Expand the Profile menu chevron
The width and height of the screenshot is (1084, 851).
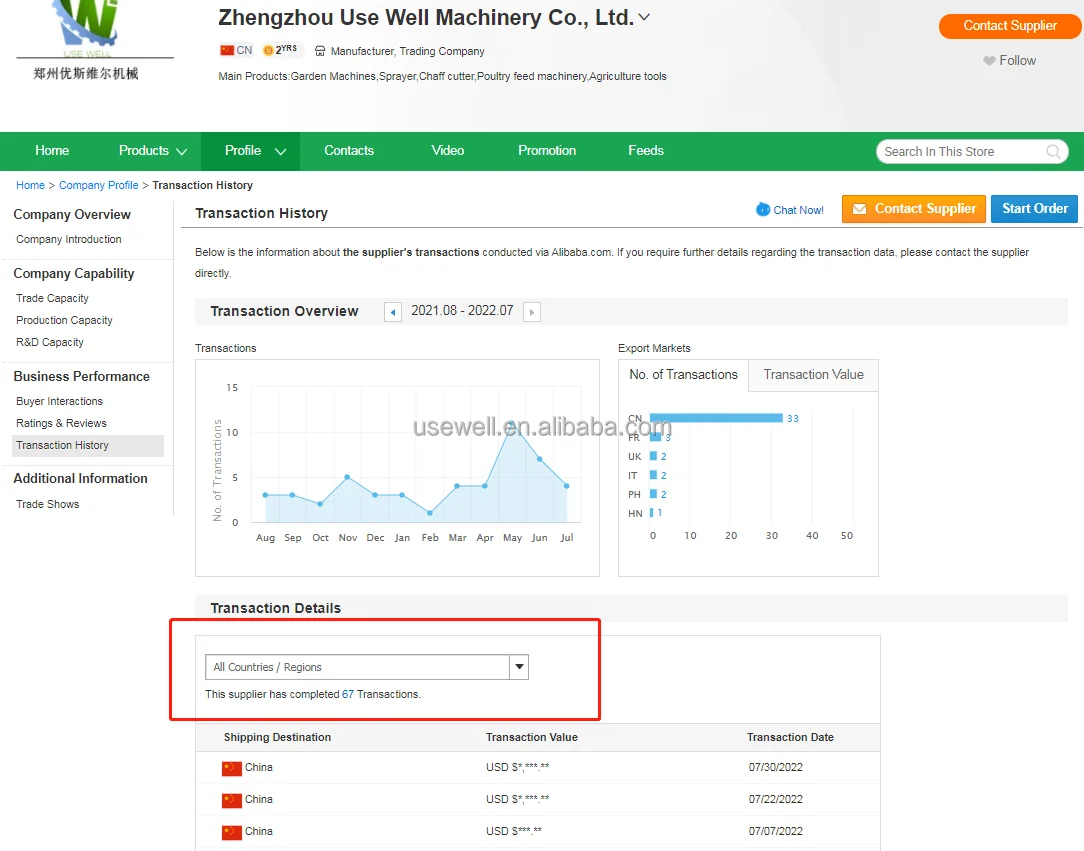(280, 152)
